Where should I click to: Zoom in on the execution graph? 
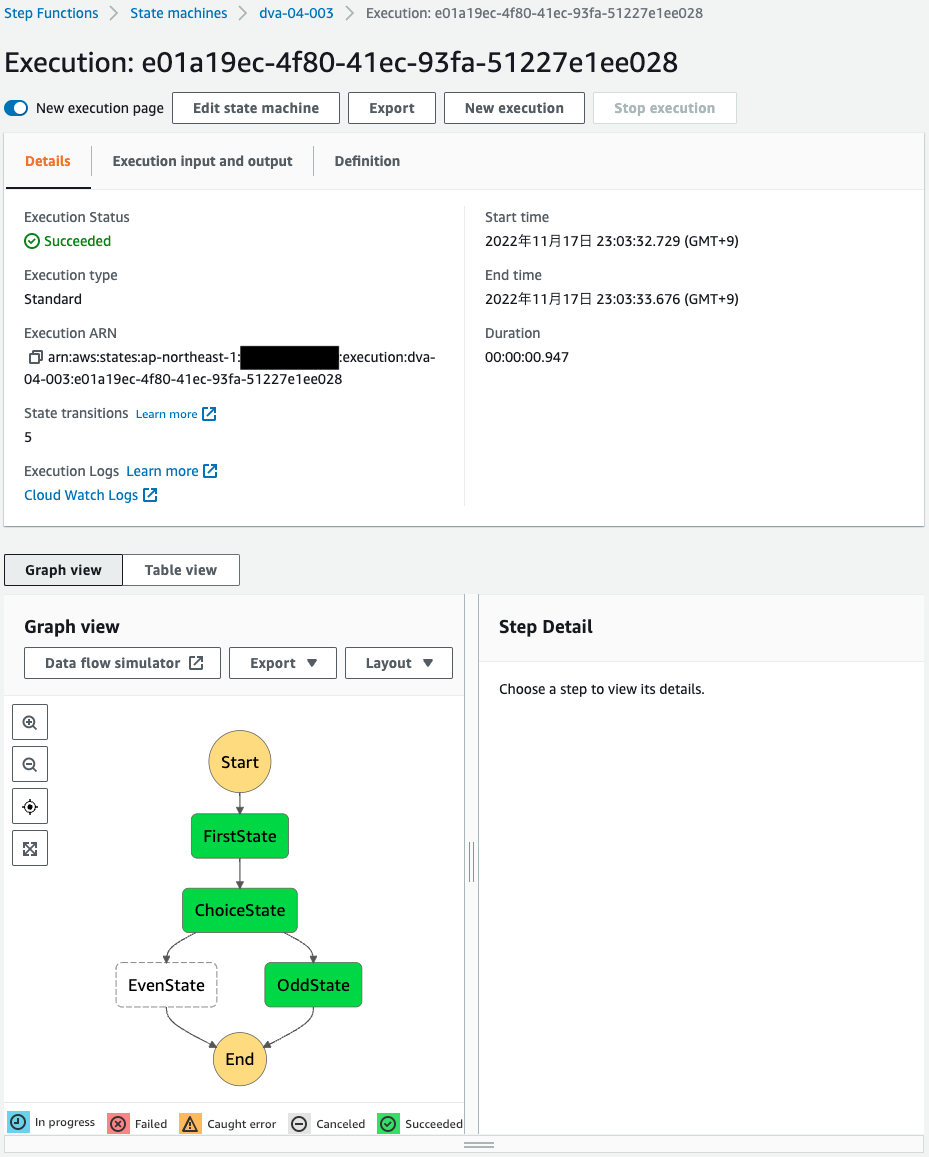click(29, 721)
